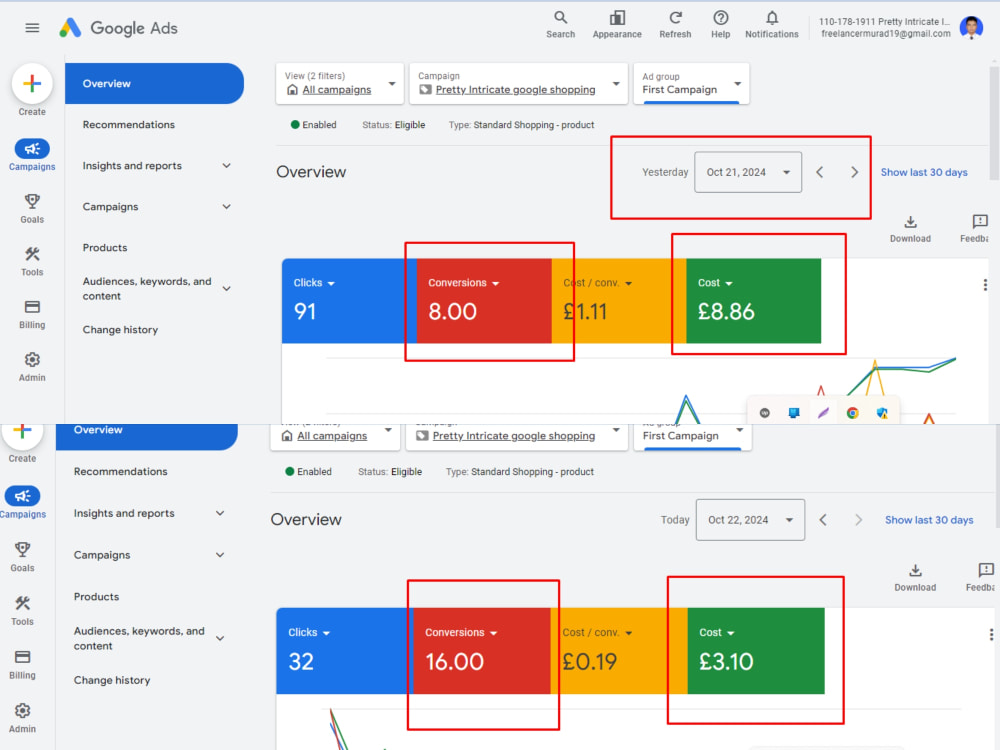
Task: Open Search in the top bar
Action: [x=561, y=25]
